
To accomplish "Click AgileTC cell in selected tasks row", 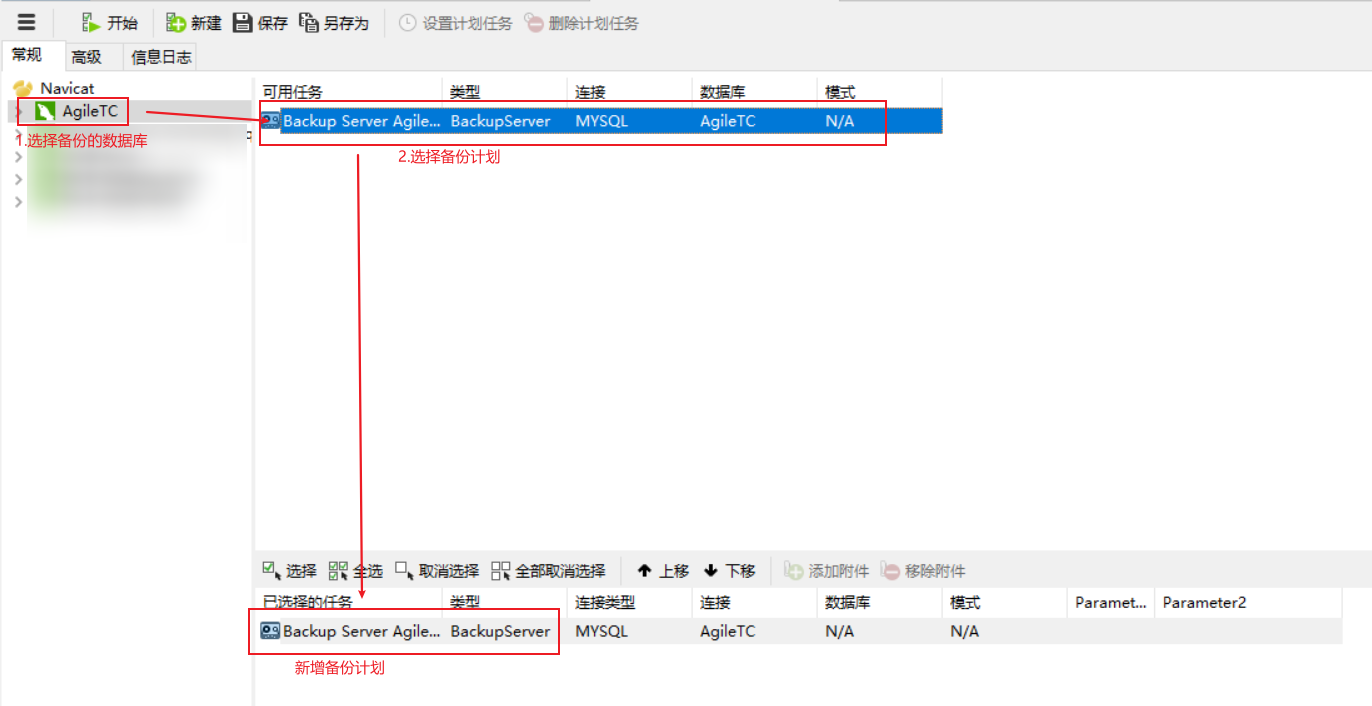I will pos(728,631).
